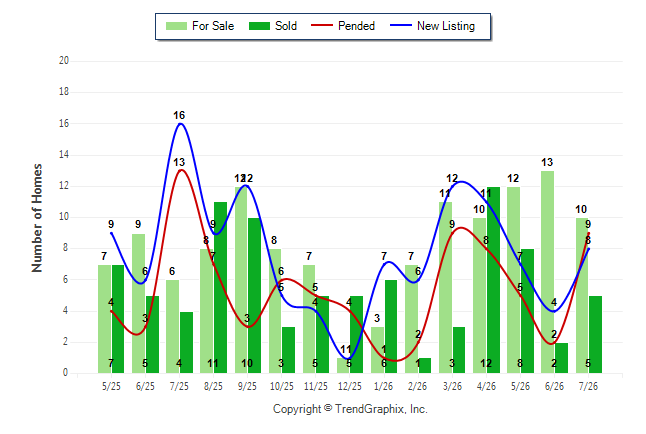Click the Pended legend label

pos(356,26)
